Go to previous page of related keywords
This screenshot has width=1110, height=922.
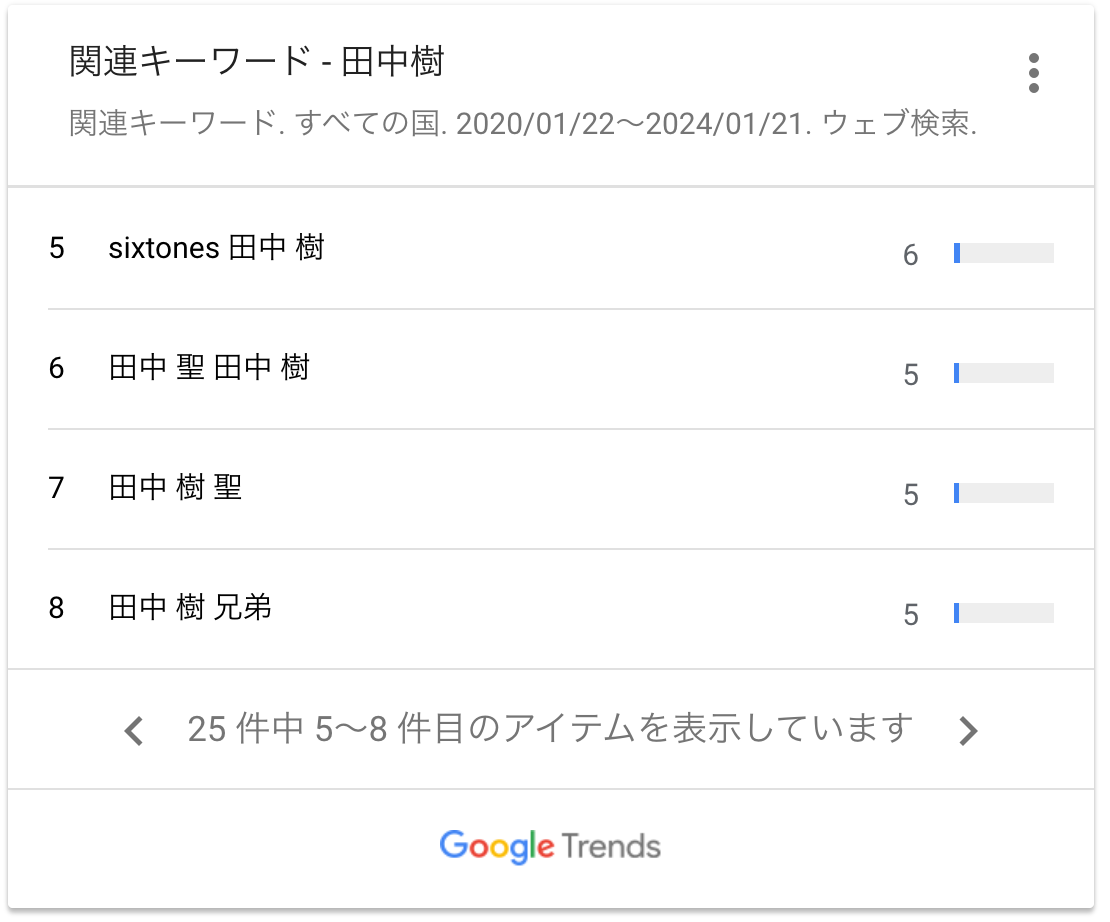pos(134,731)
